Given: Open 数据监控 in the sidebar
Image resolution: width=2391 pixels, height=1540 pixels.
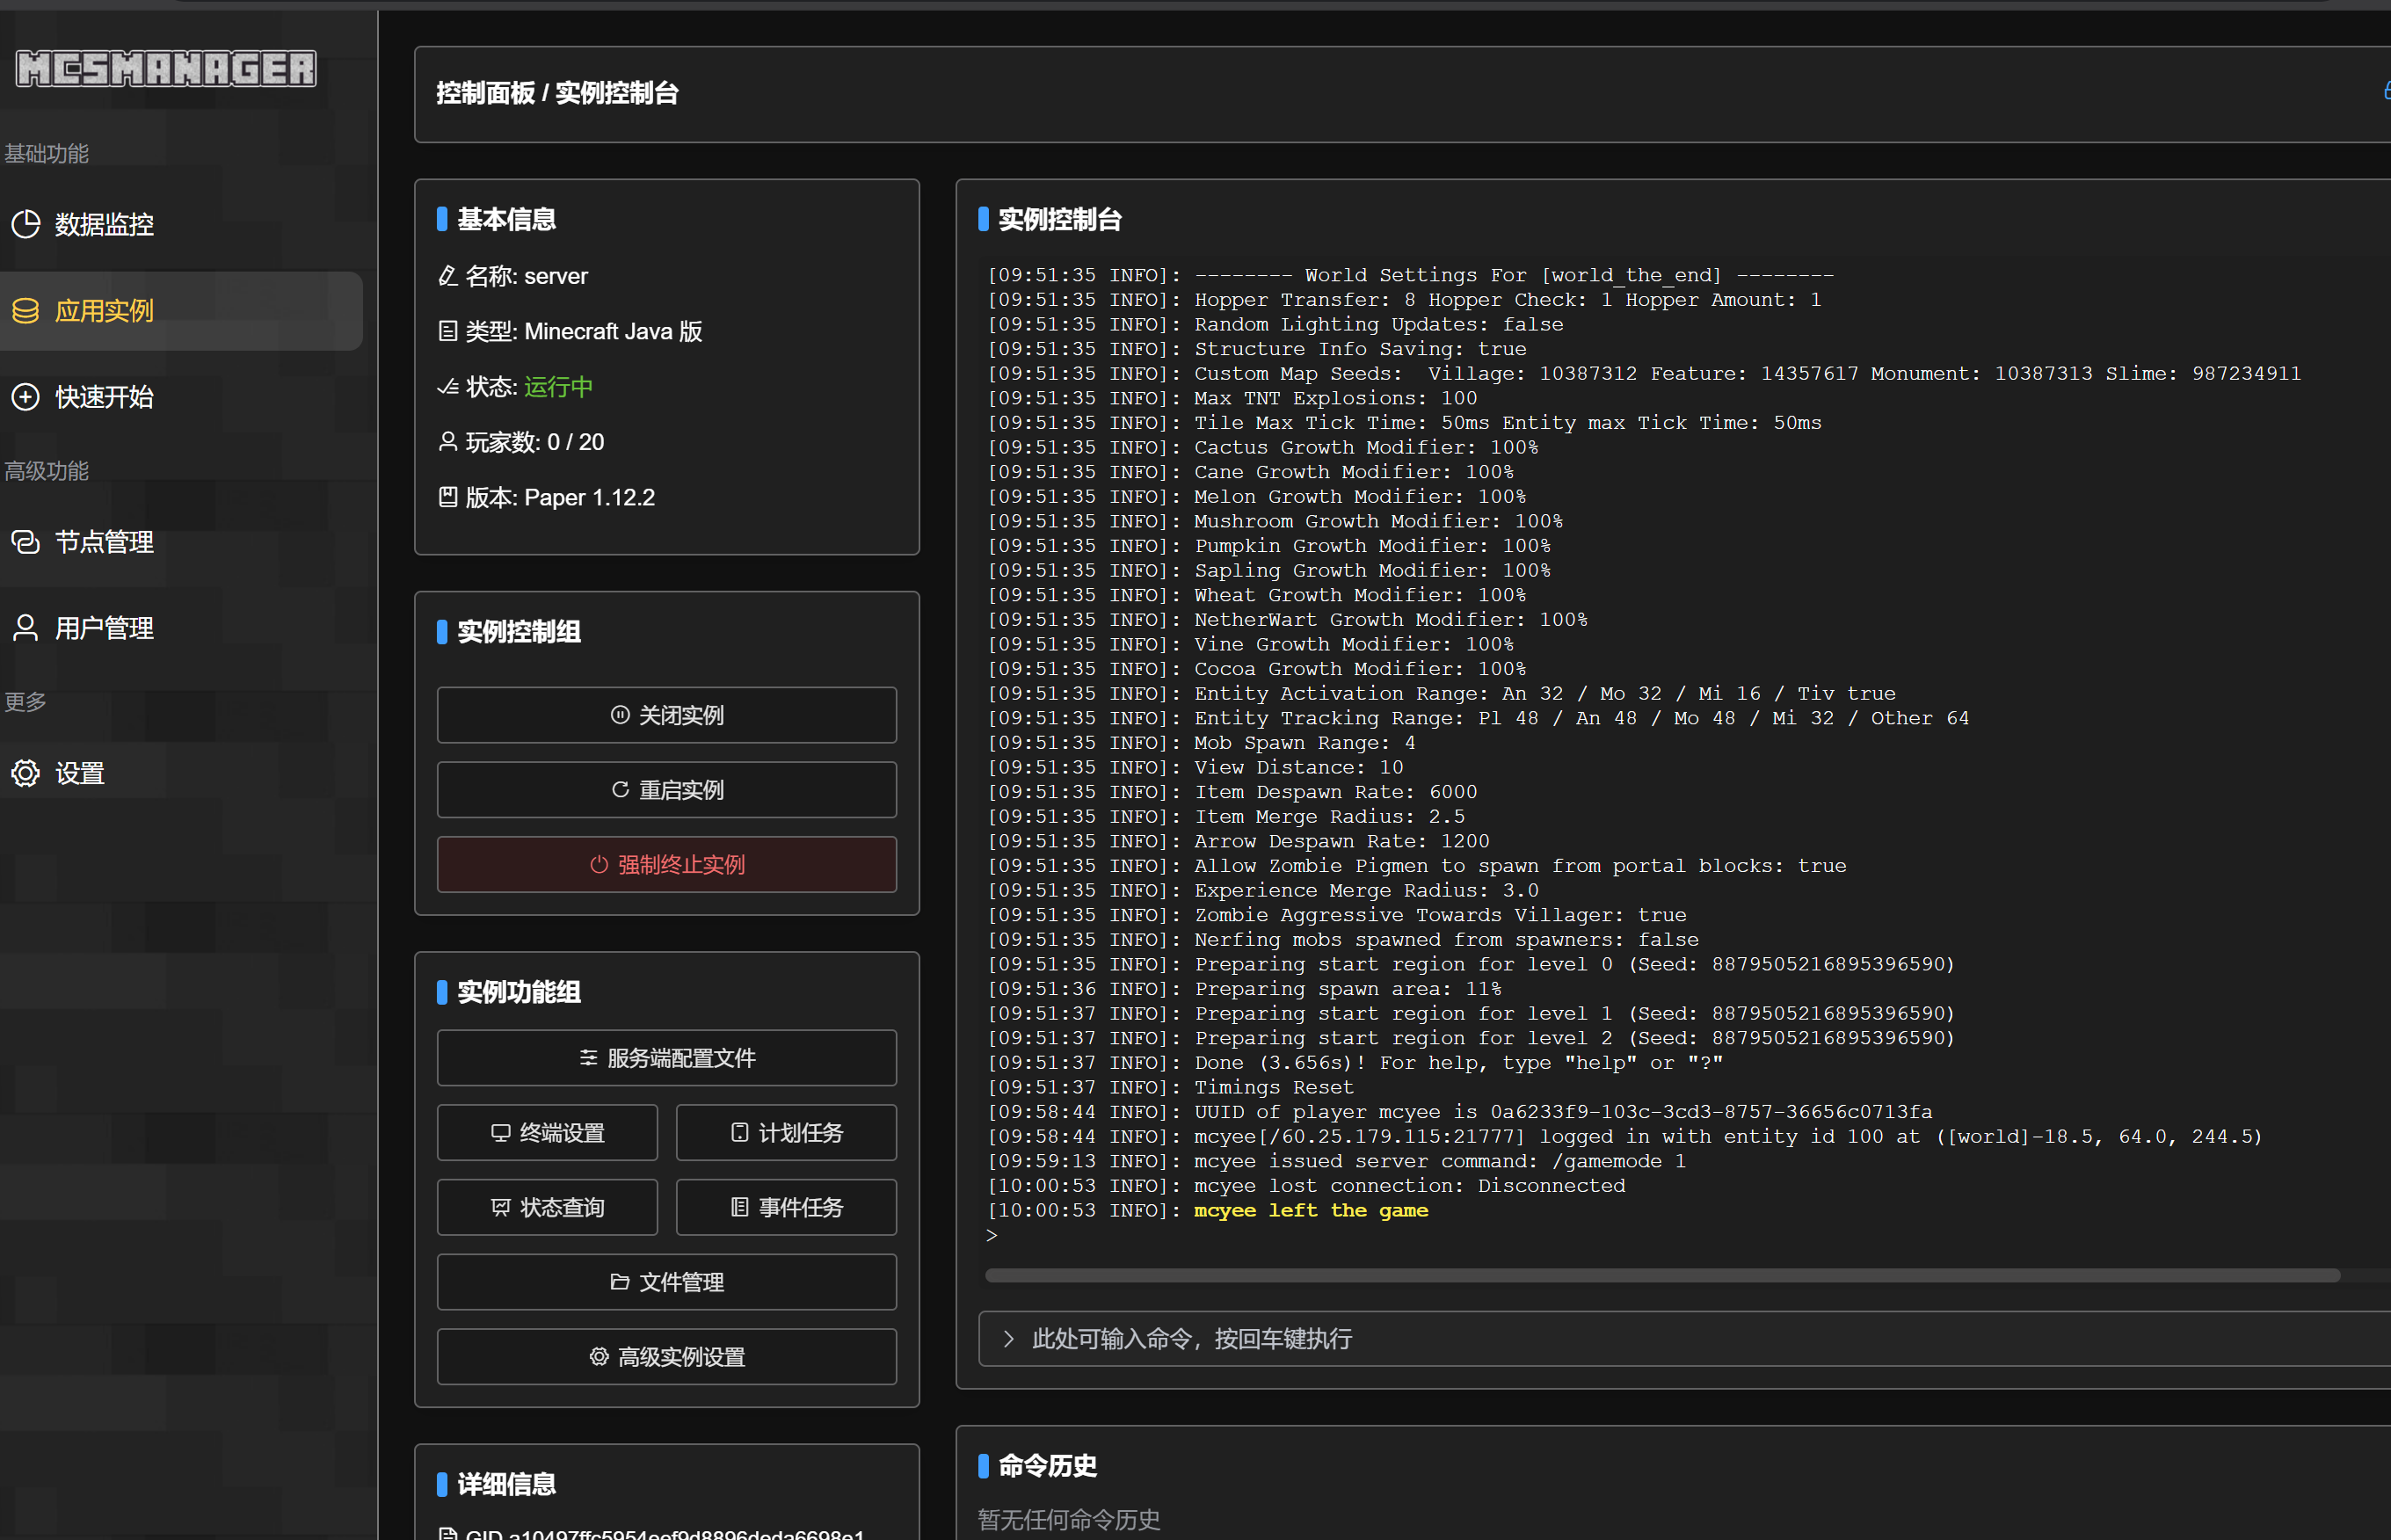Looking at the screenshot, I should click(x=180, y=224).
